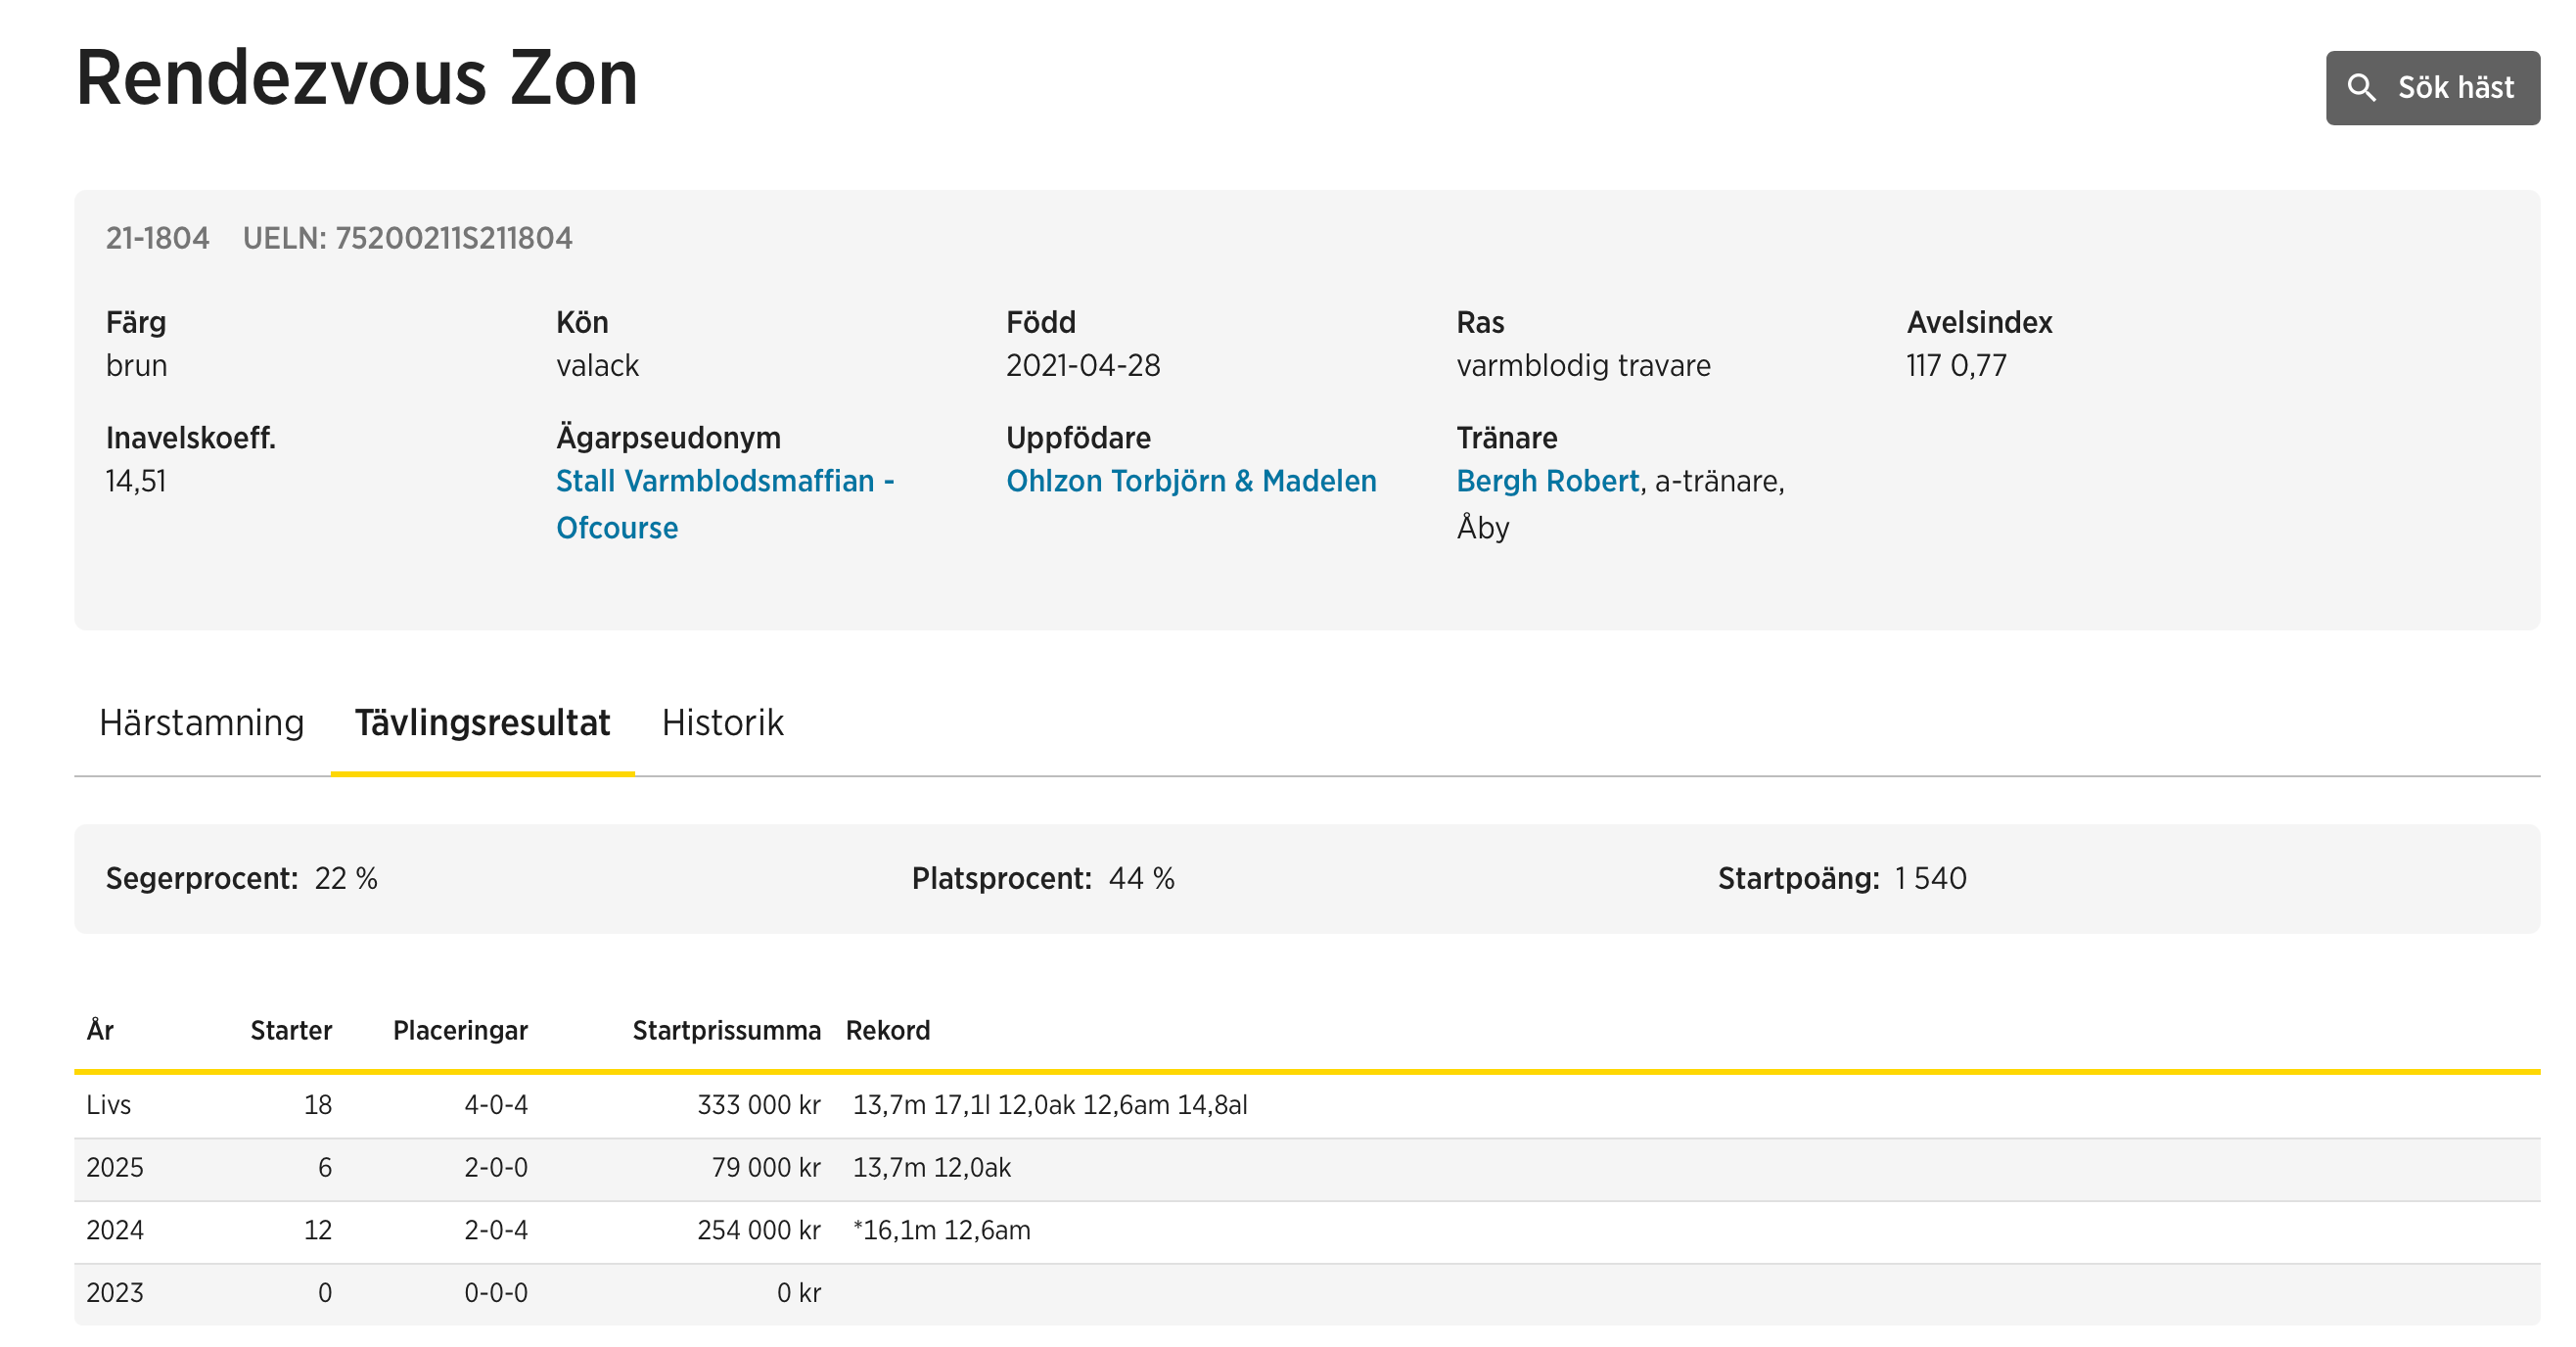
Task: Click the Platsprocent 44 % value
Action: click(1141, 878)
